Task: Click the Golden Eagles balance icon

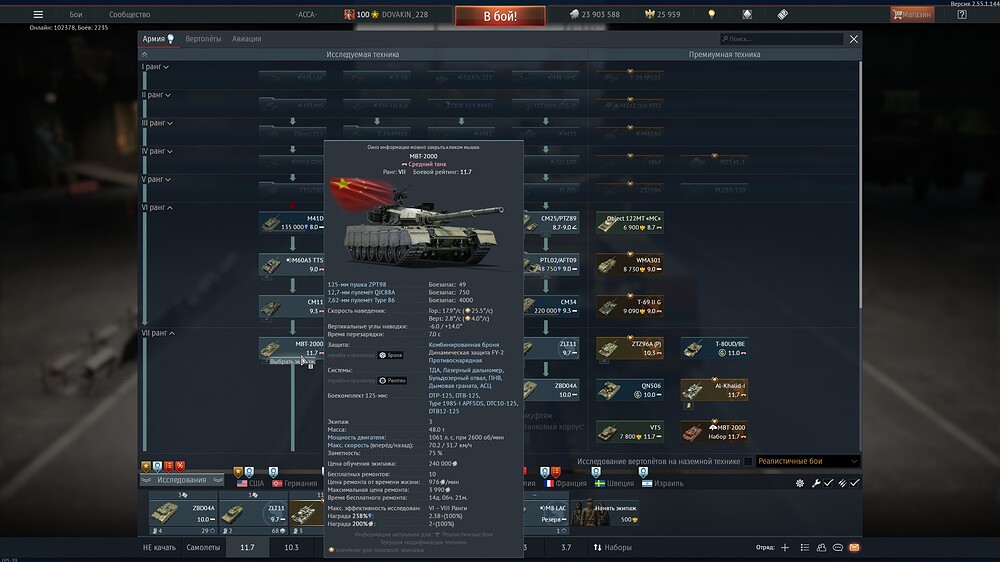Action: [x=649, y=14]
